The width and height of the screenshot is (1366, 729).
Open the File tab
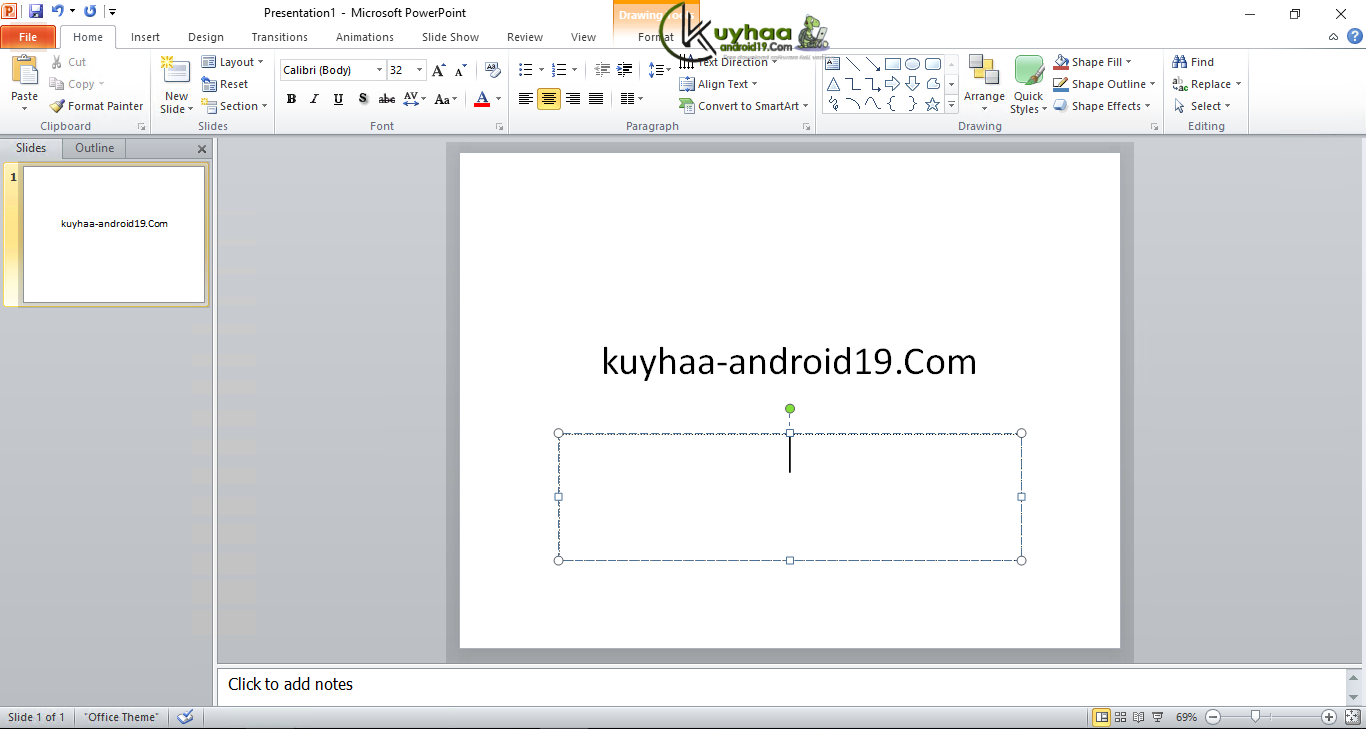point(28,37)
